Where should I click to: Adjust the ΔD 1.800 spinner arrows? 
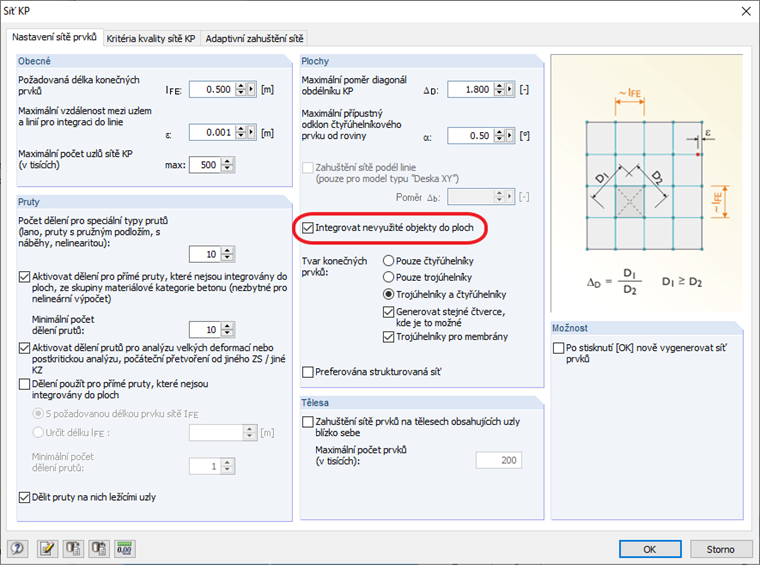[499, 89]
